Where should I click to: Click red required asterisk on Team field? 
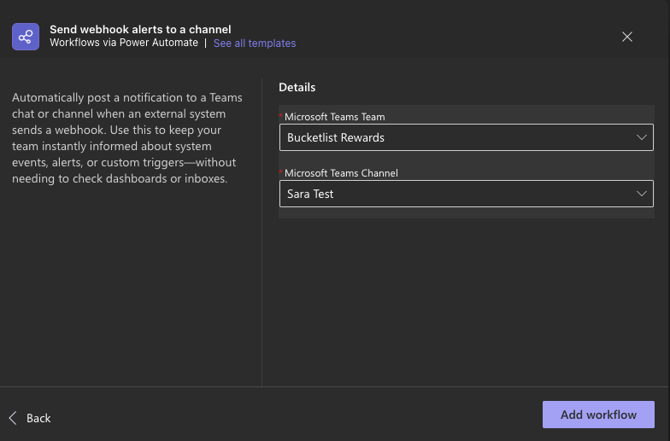pos(281,116)
